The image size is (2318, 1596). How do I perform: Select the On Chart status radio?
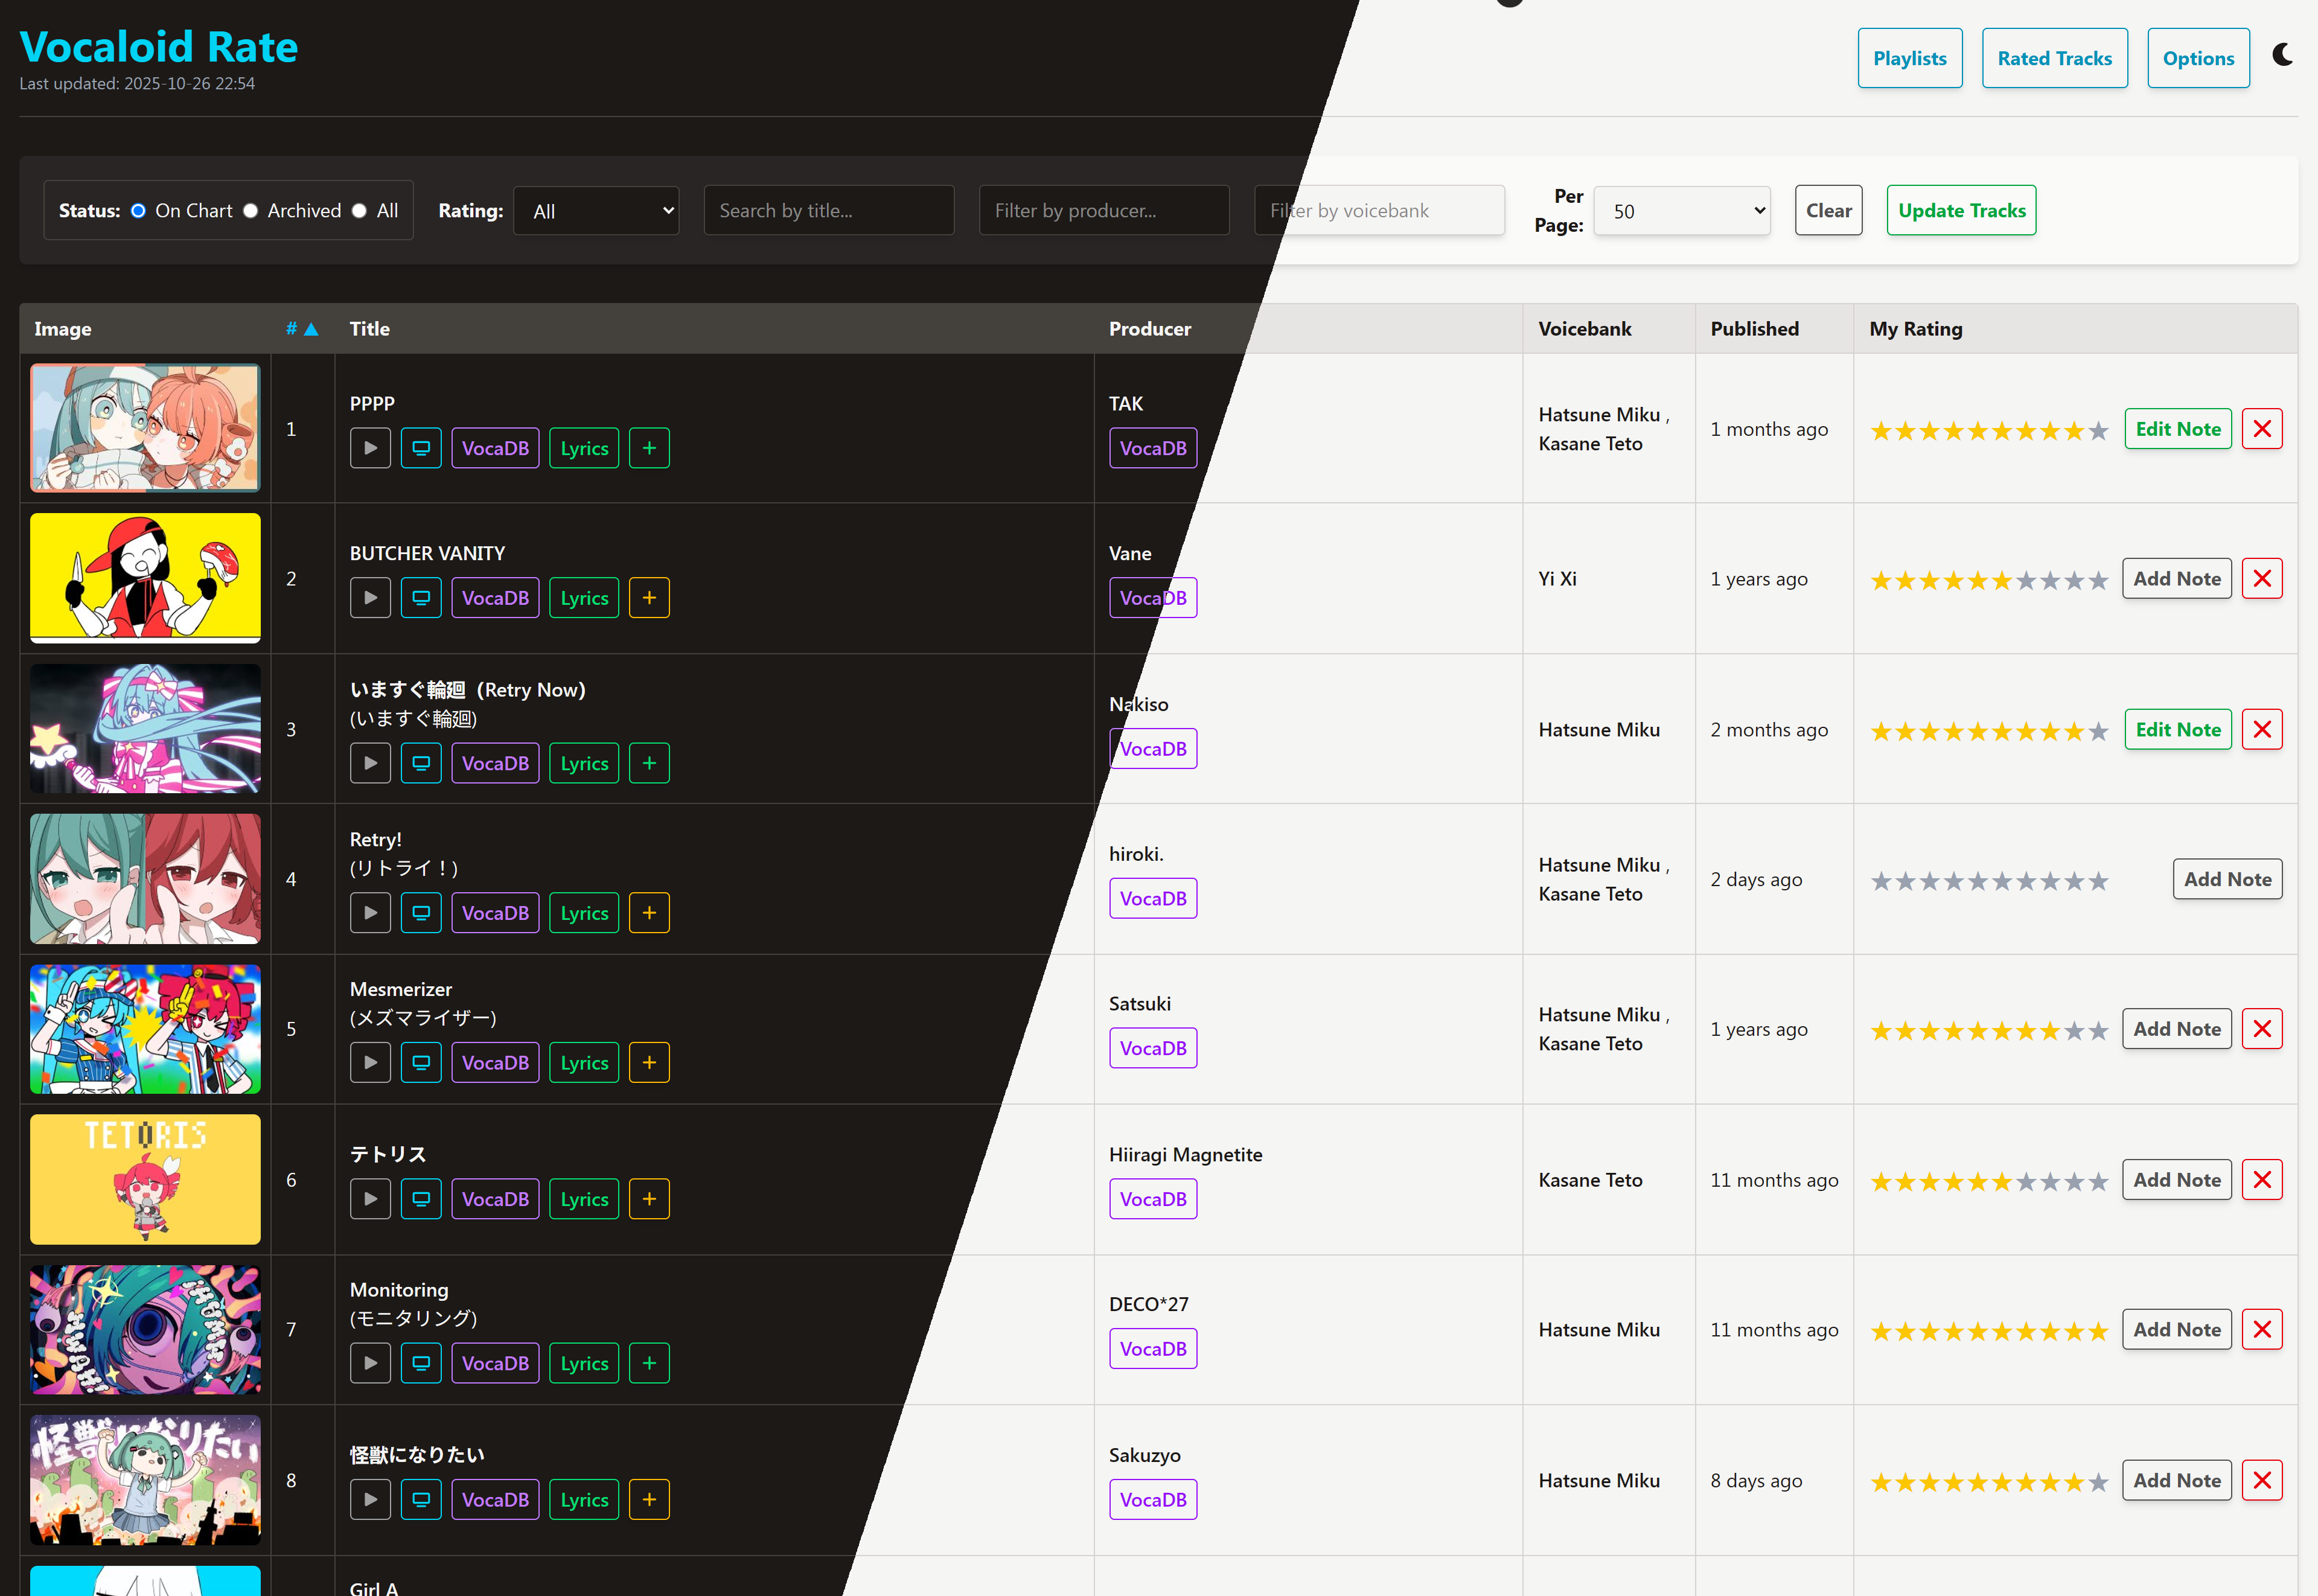(x=138, y=211)
